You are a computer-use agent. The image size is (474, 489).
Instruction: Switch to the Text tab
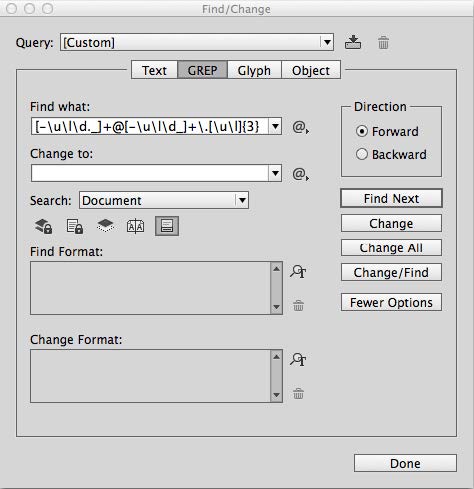pyautogui.click(x=154, y=70)
